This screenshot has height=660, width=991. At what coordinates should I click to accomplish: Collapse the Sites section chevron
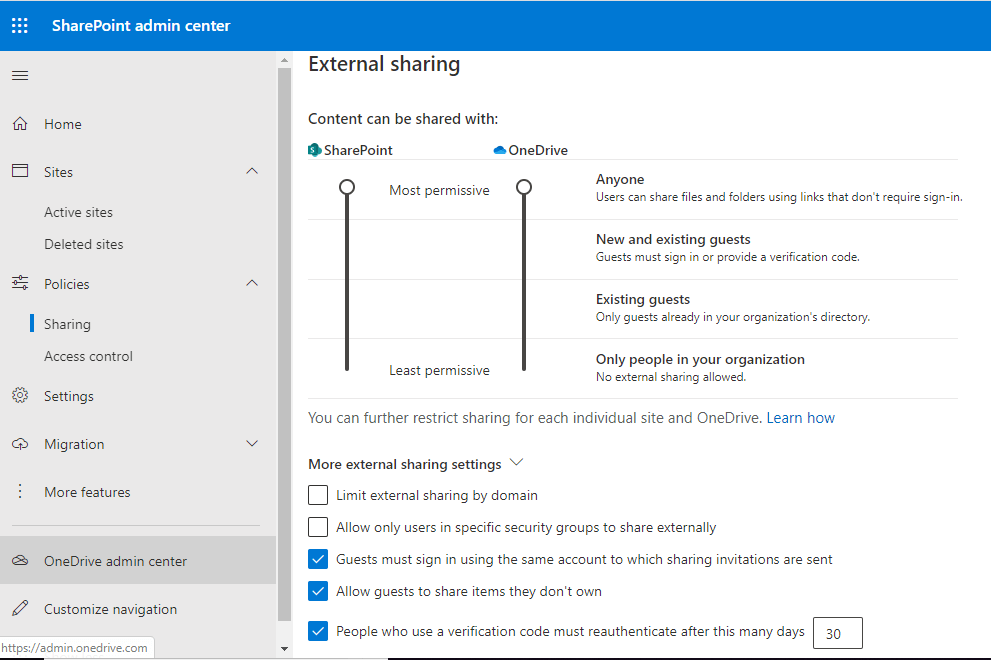click(252, 171)
